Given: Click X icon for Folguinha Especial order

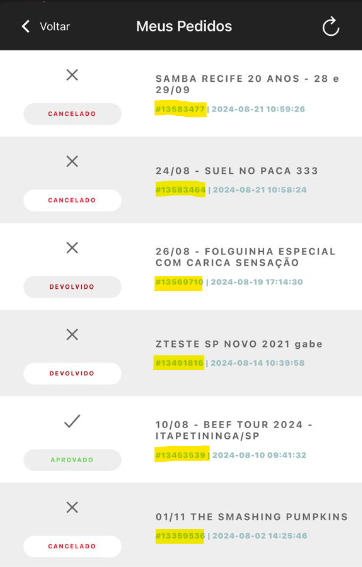Looking at the screenshot, I should 72,248.
